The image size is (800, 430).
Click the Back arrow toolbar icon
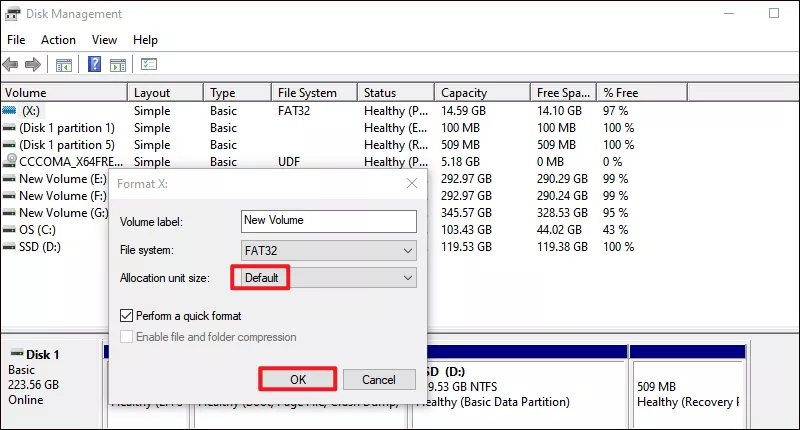10,65
